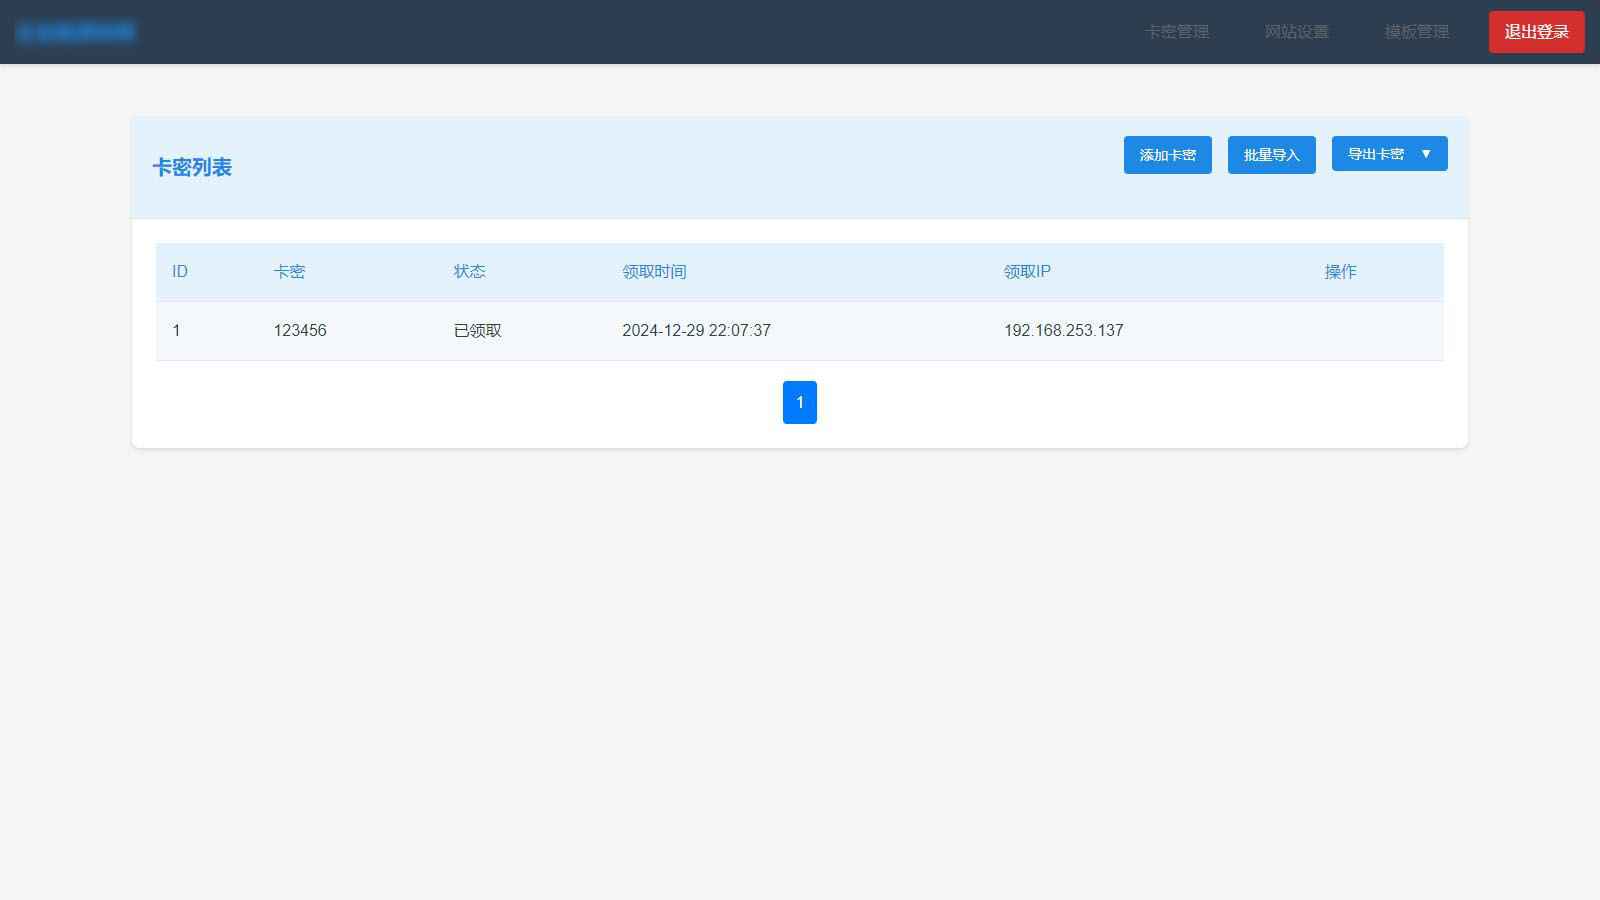Click the 操作 column header

click(1340, 272)
